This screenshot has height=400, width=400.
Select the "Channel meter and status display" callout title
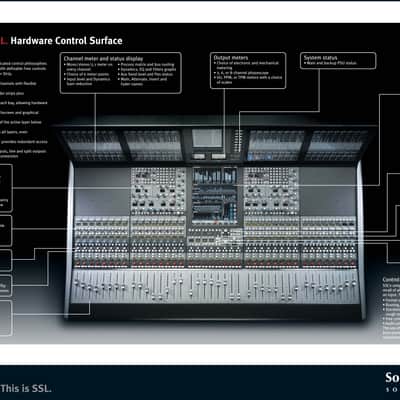point(103,59)
